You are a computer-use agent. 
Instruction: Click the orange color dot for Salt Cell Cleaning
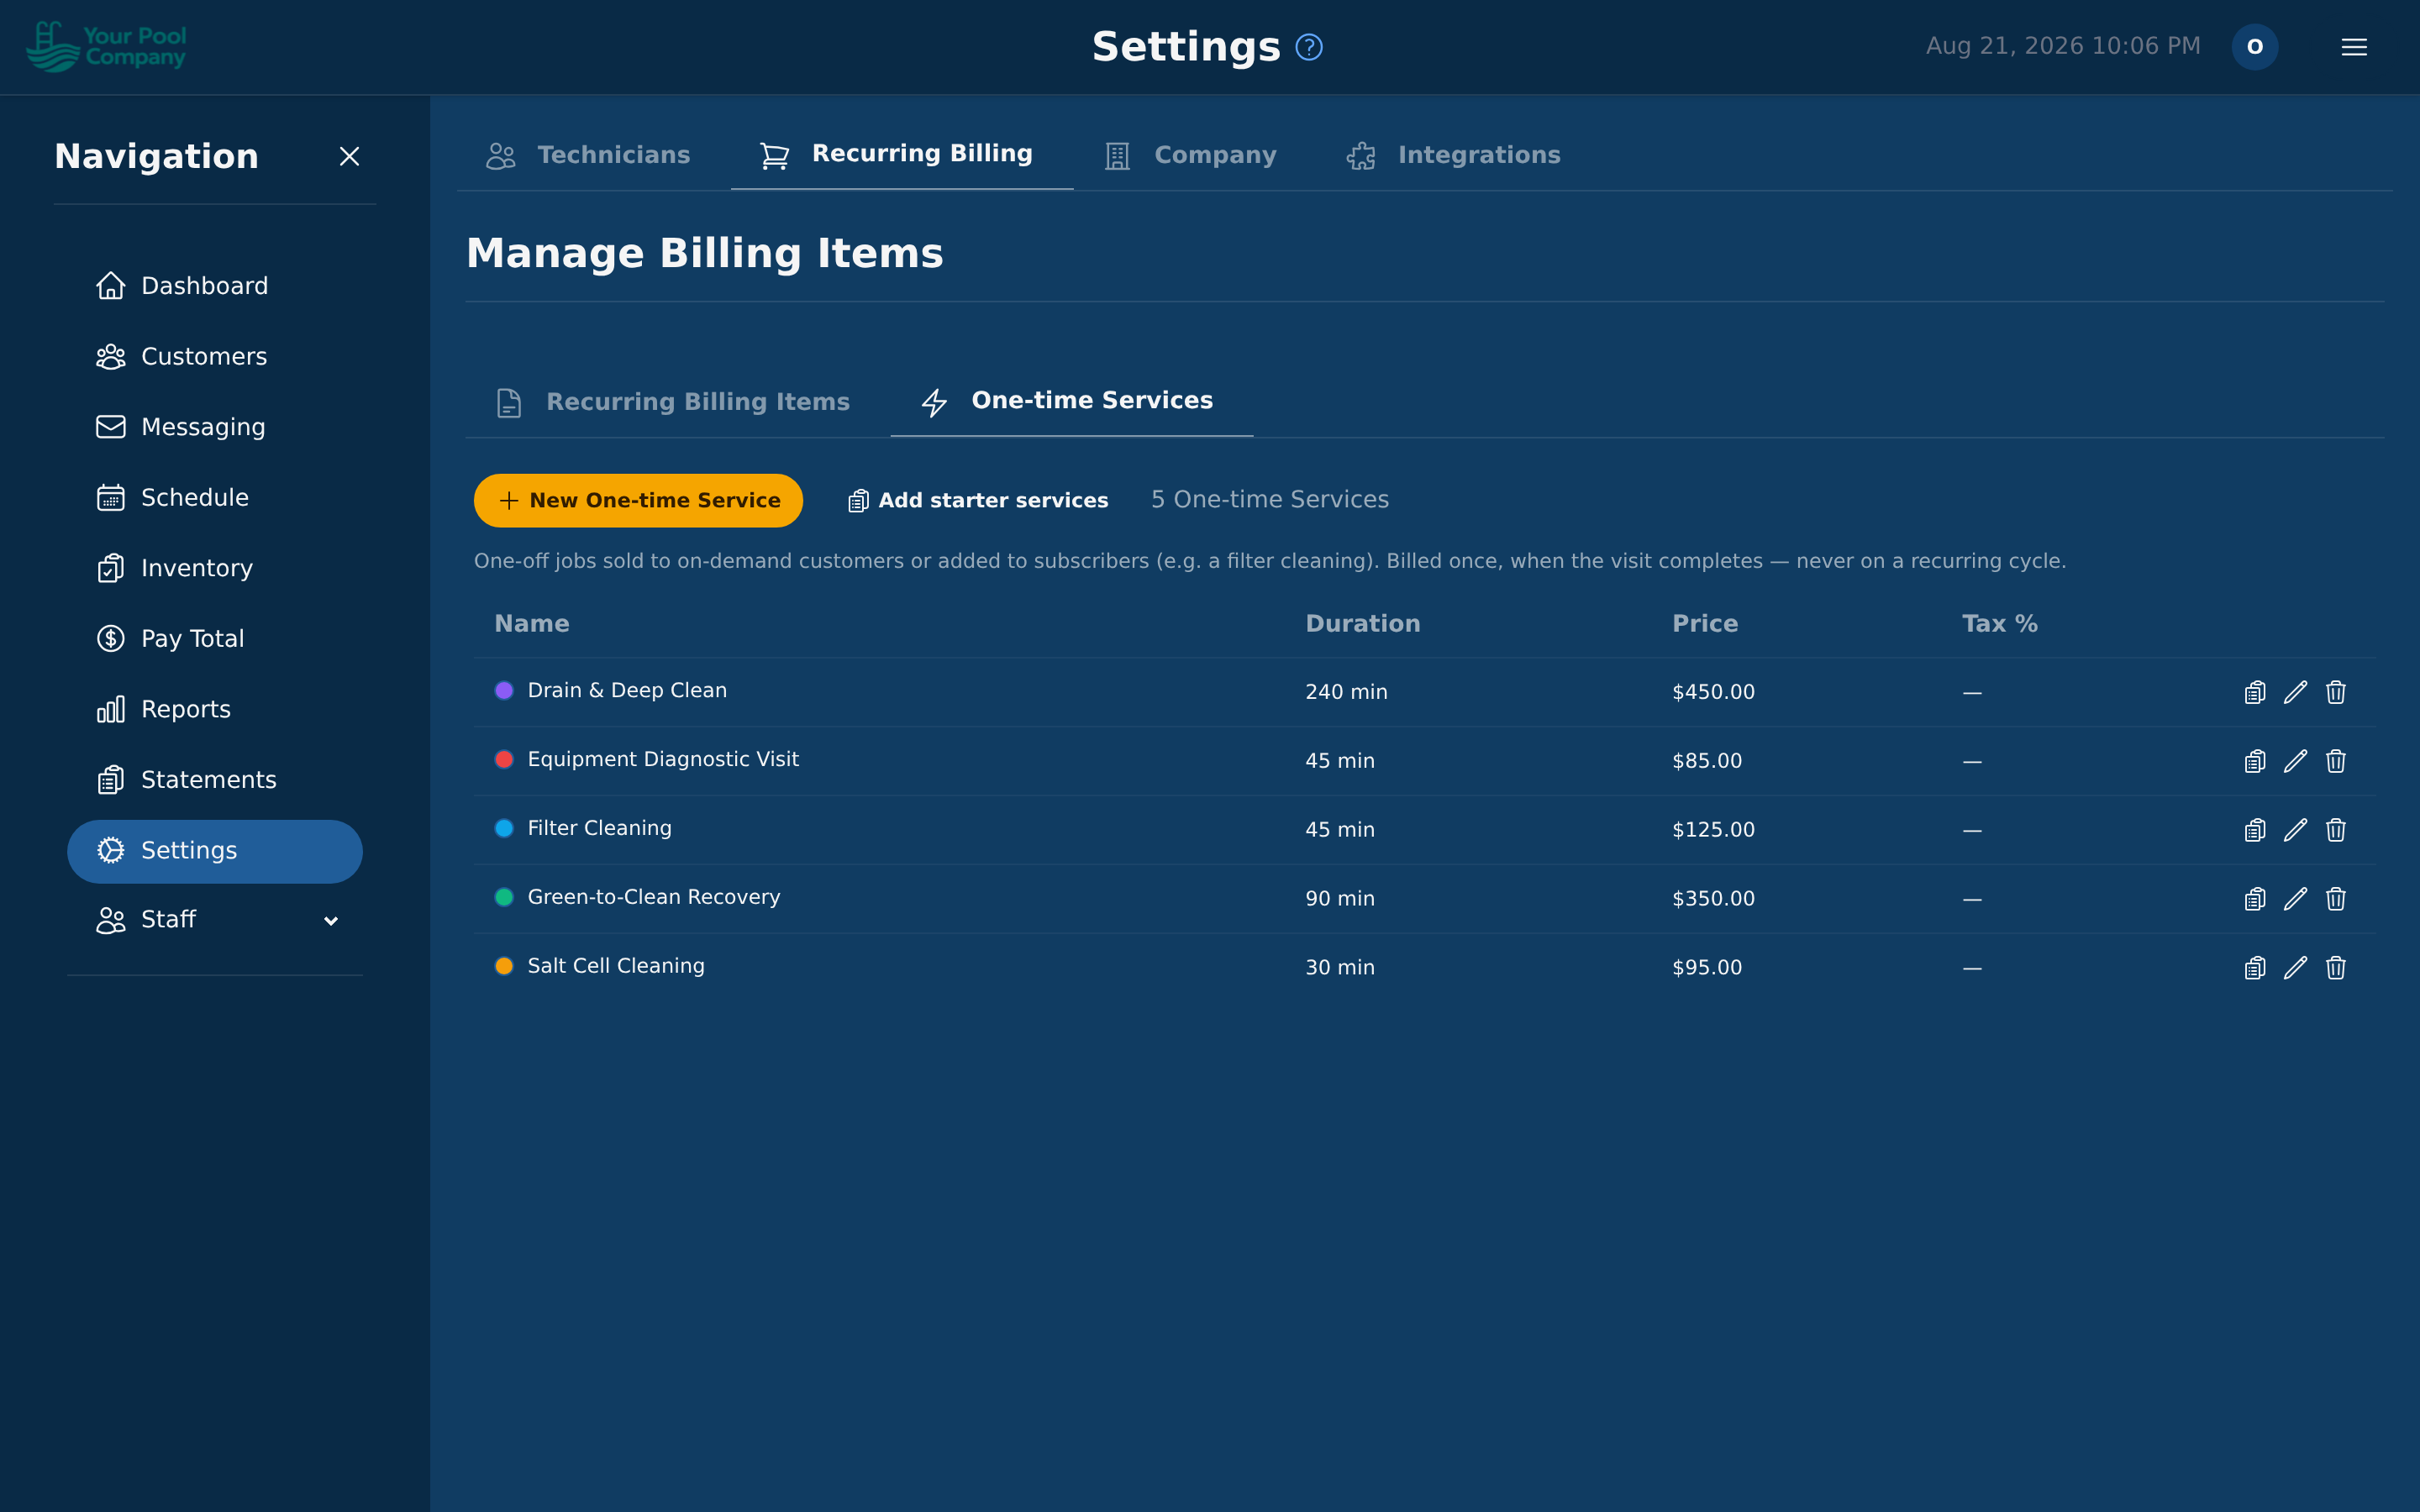click(504, 966)
